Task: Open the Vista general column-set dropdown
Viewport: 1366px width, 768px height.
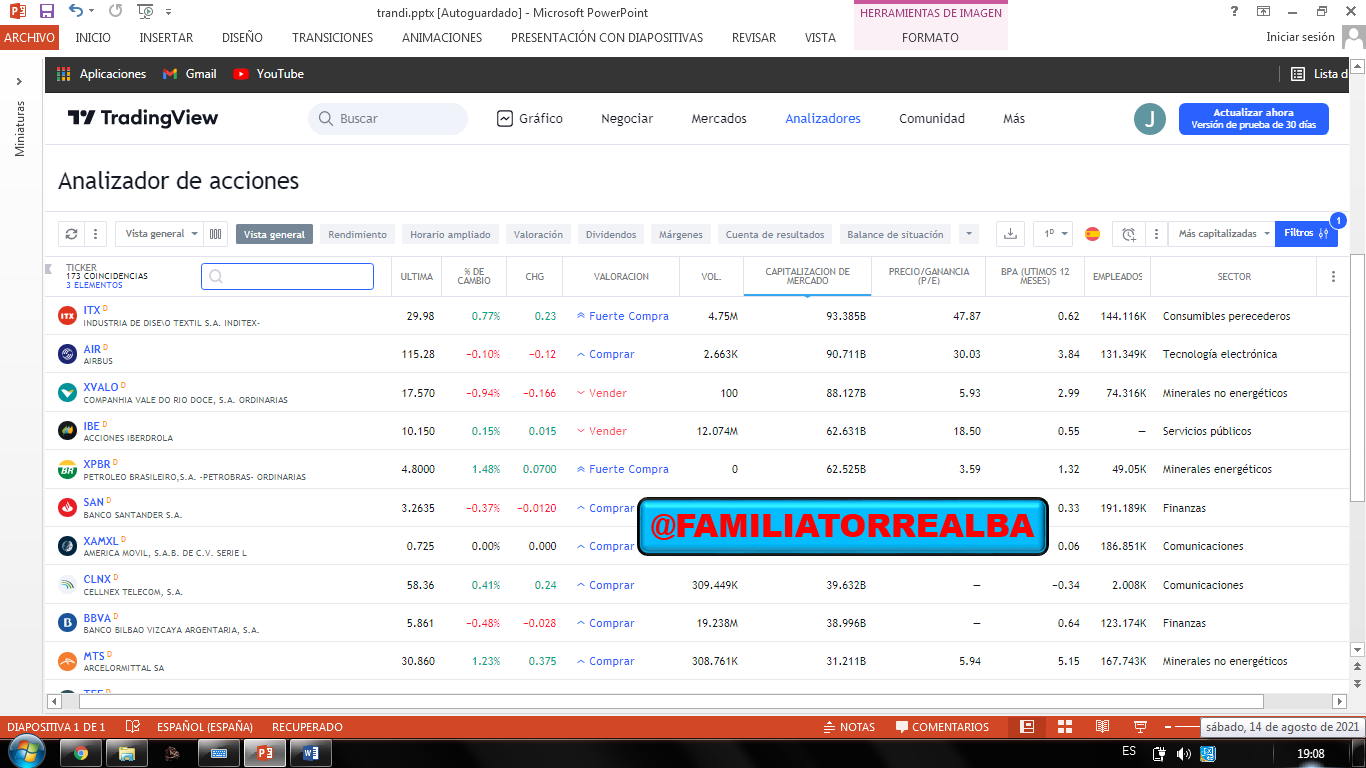Action: pos(160,234)
